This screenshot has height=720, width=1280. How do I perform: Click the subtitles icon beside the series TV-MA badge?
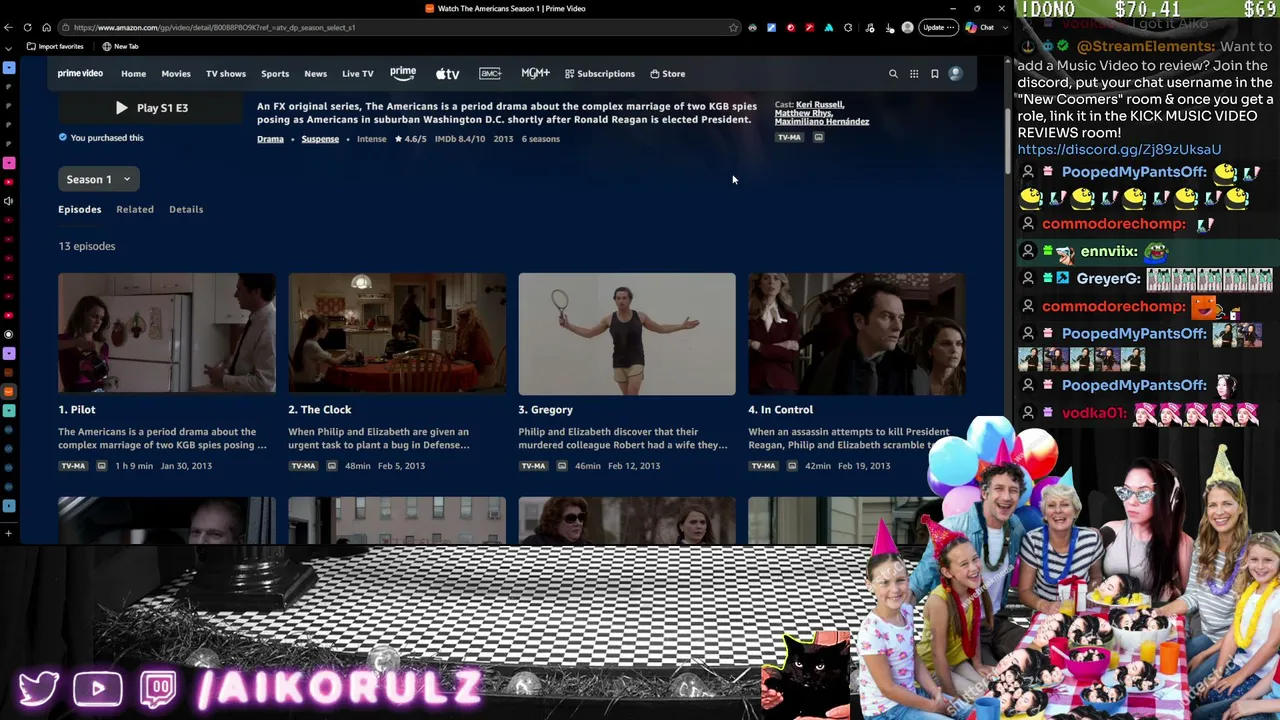pos(818,137)
